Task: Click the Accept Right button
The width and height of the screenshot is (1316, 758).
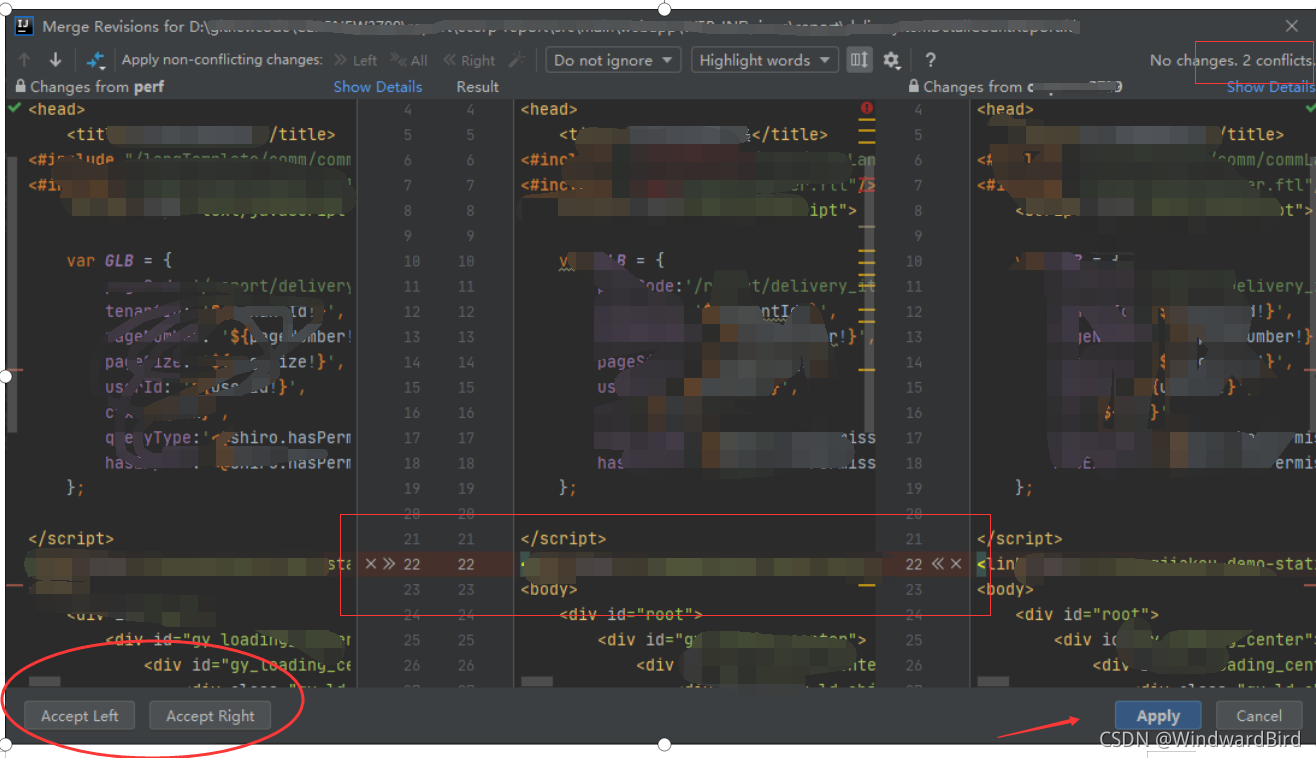Action: coord(210,715)
